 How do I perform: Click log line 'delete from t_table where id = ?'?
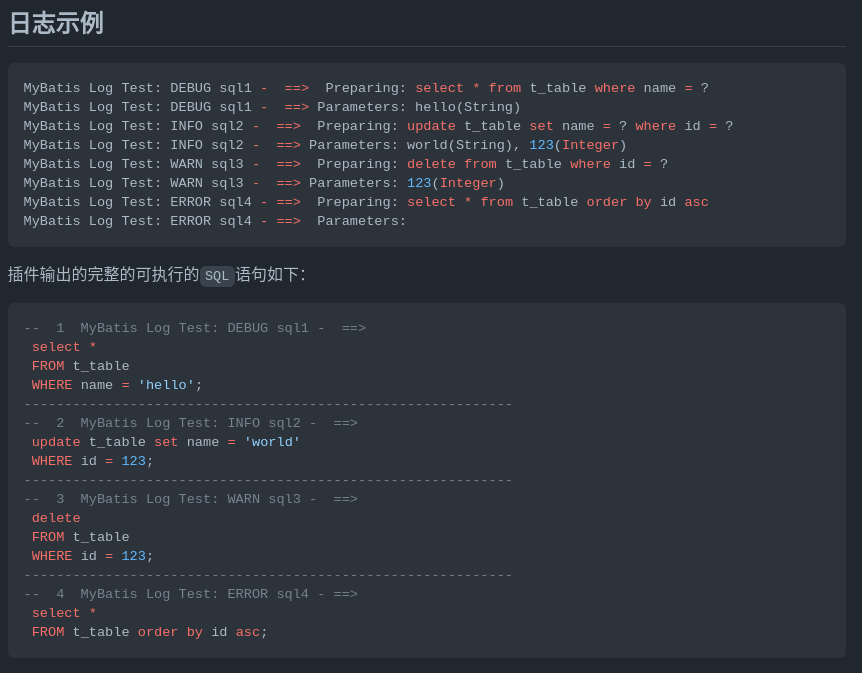point(345,164)
